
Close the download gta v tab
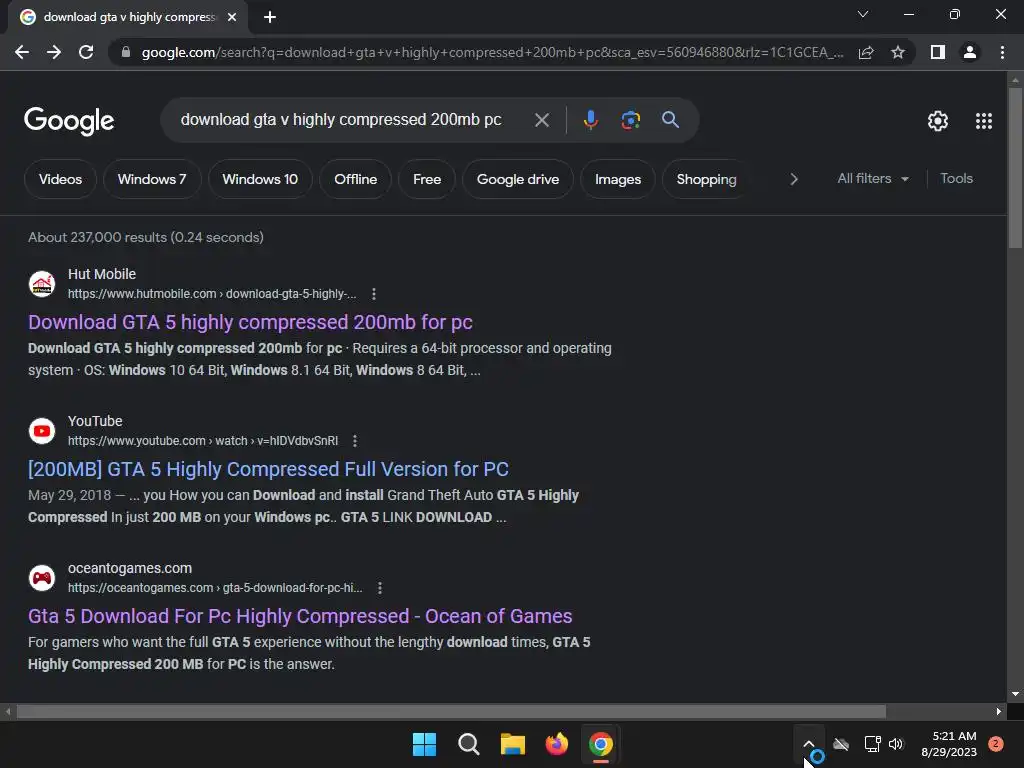[232, 17]
